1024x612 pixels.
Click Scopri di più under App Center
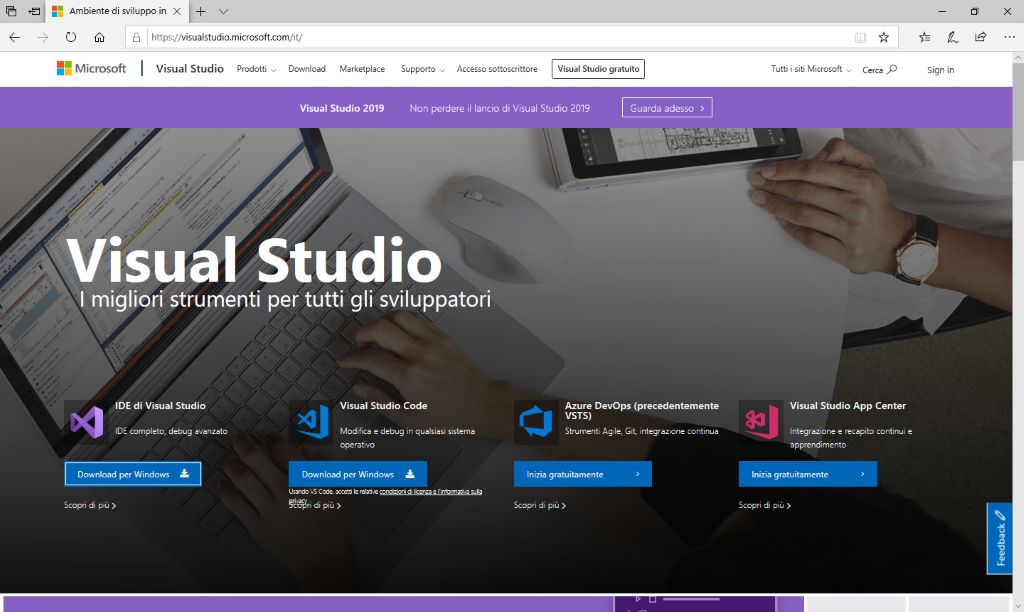pyautogui.click(x=765, y=505)
